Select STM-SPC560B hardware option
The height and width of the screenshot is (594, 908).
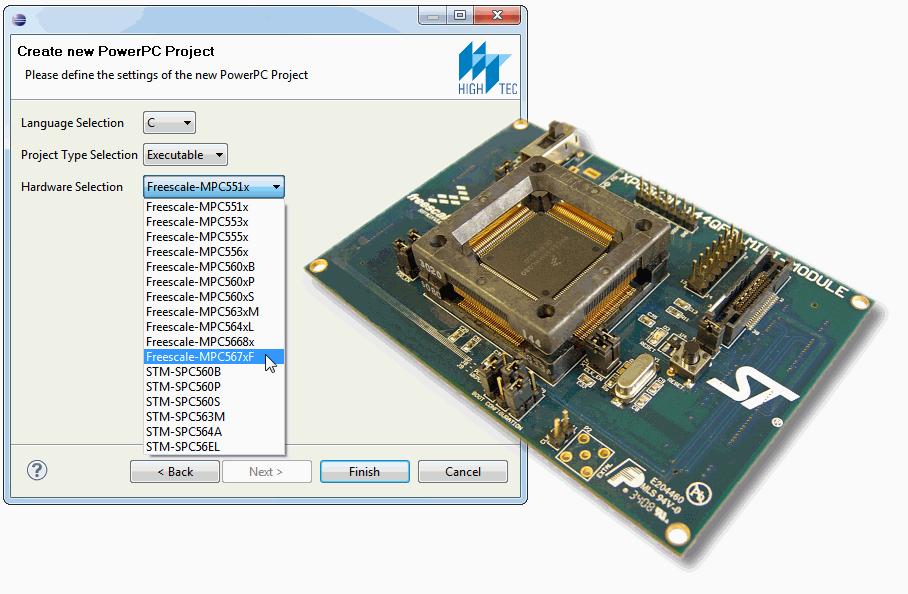point(214,372)
